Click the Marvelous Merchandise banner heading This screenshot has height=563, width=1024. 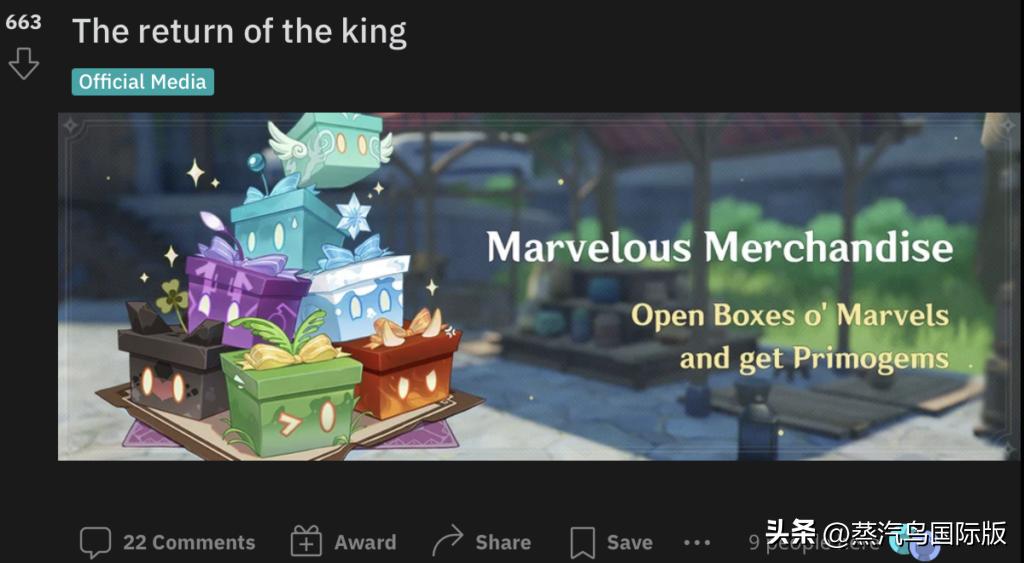click(719, 248)
